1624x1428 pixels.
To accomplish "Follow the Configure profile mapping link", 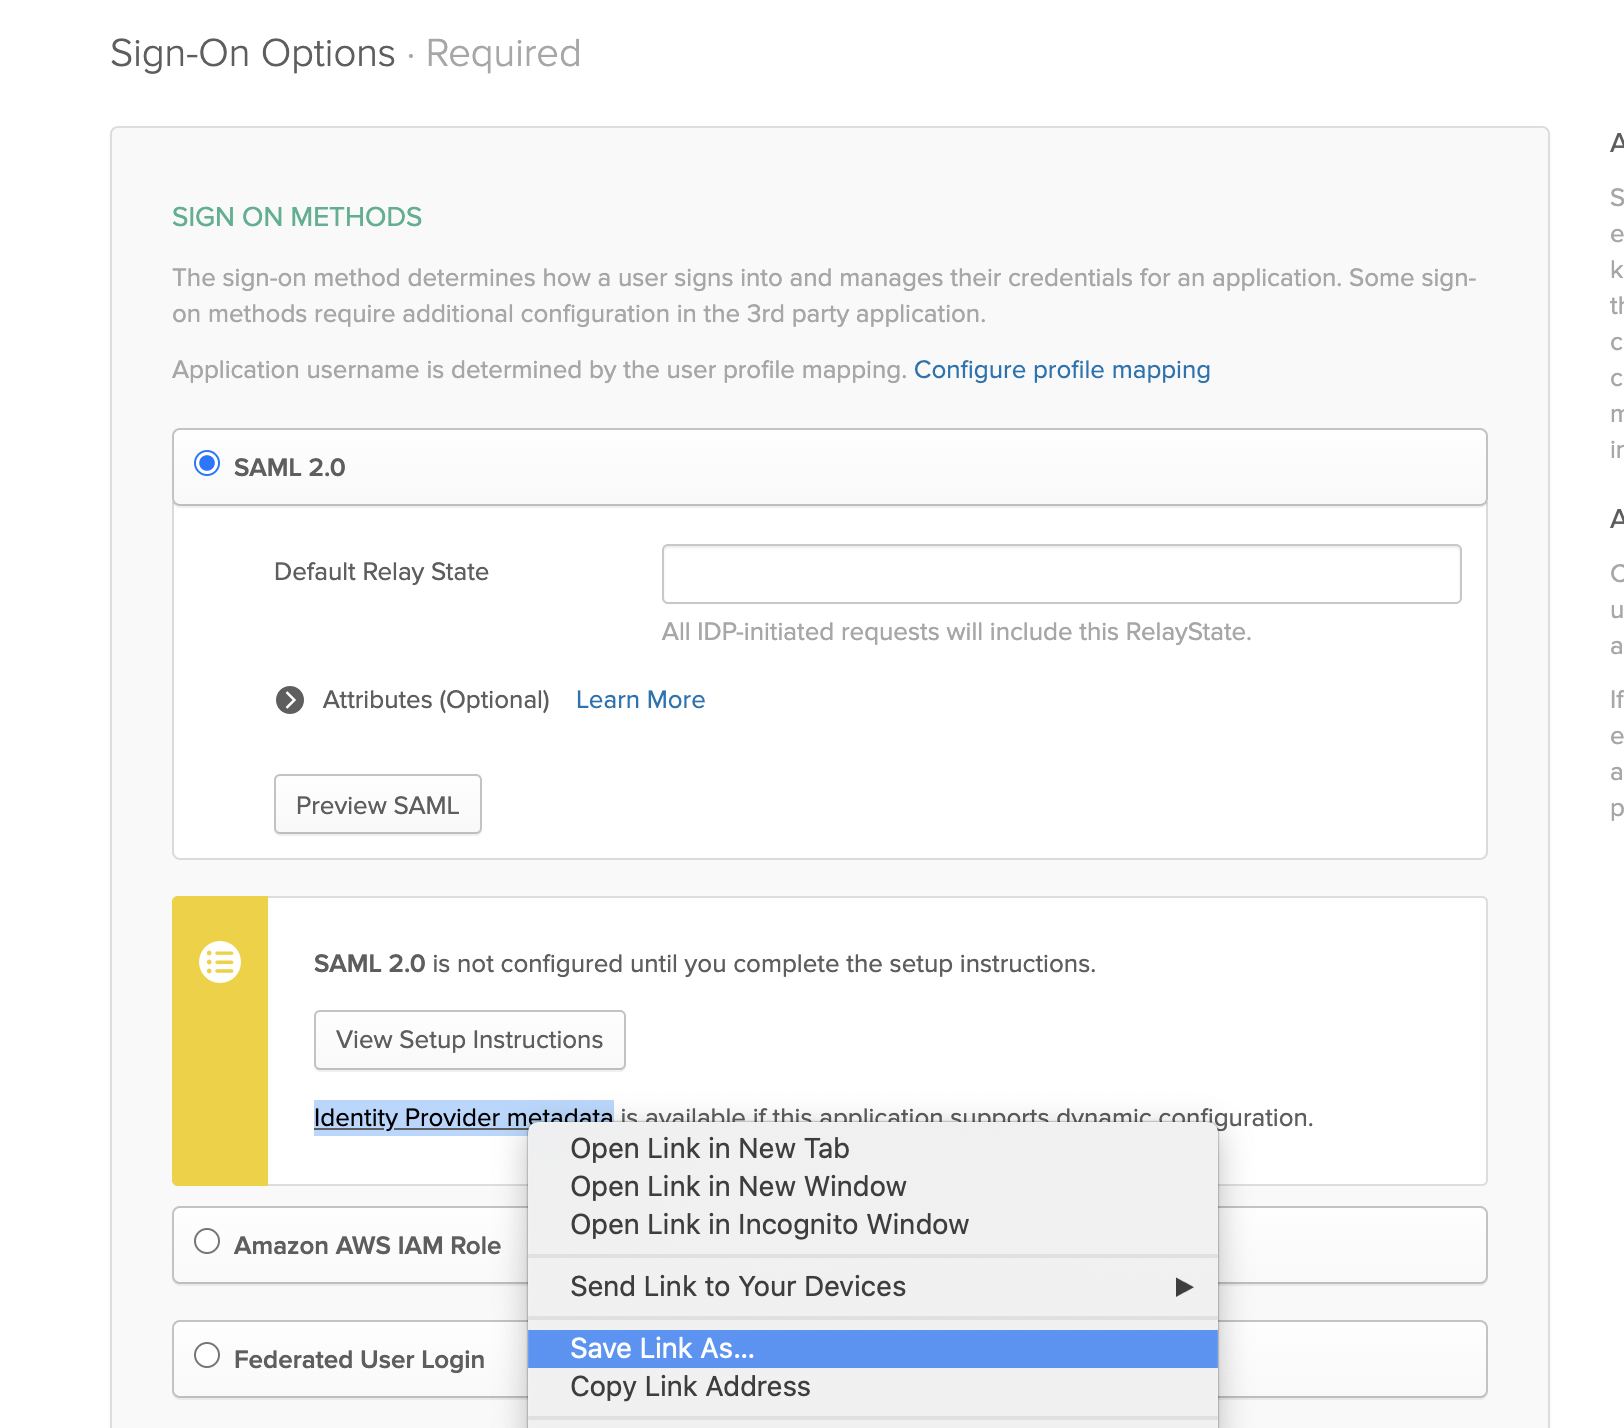I will pyautogui.click(x=1061, y=370).
